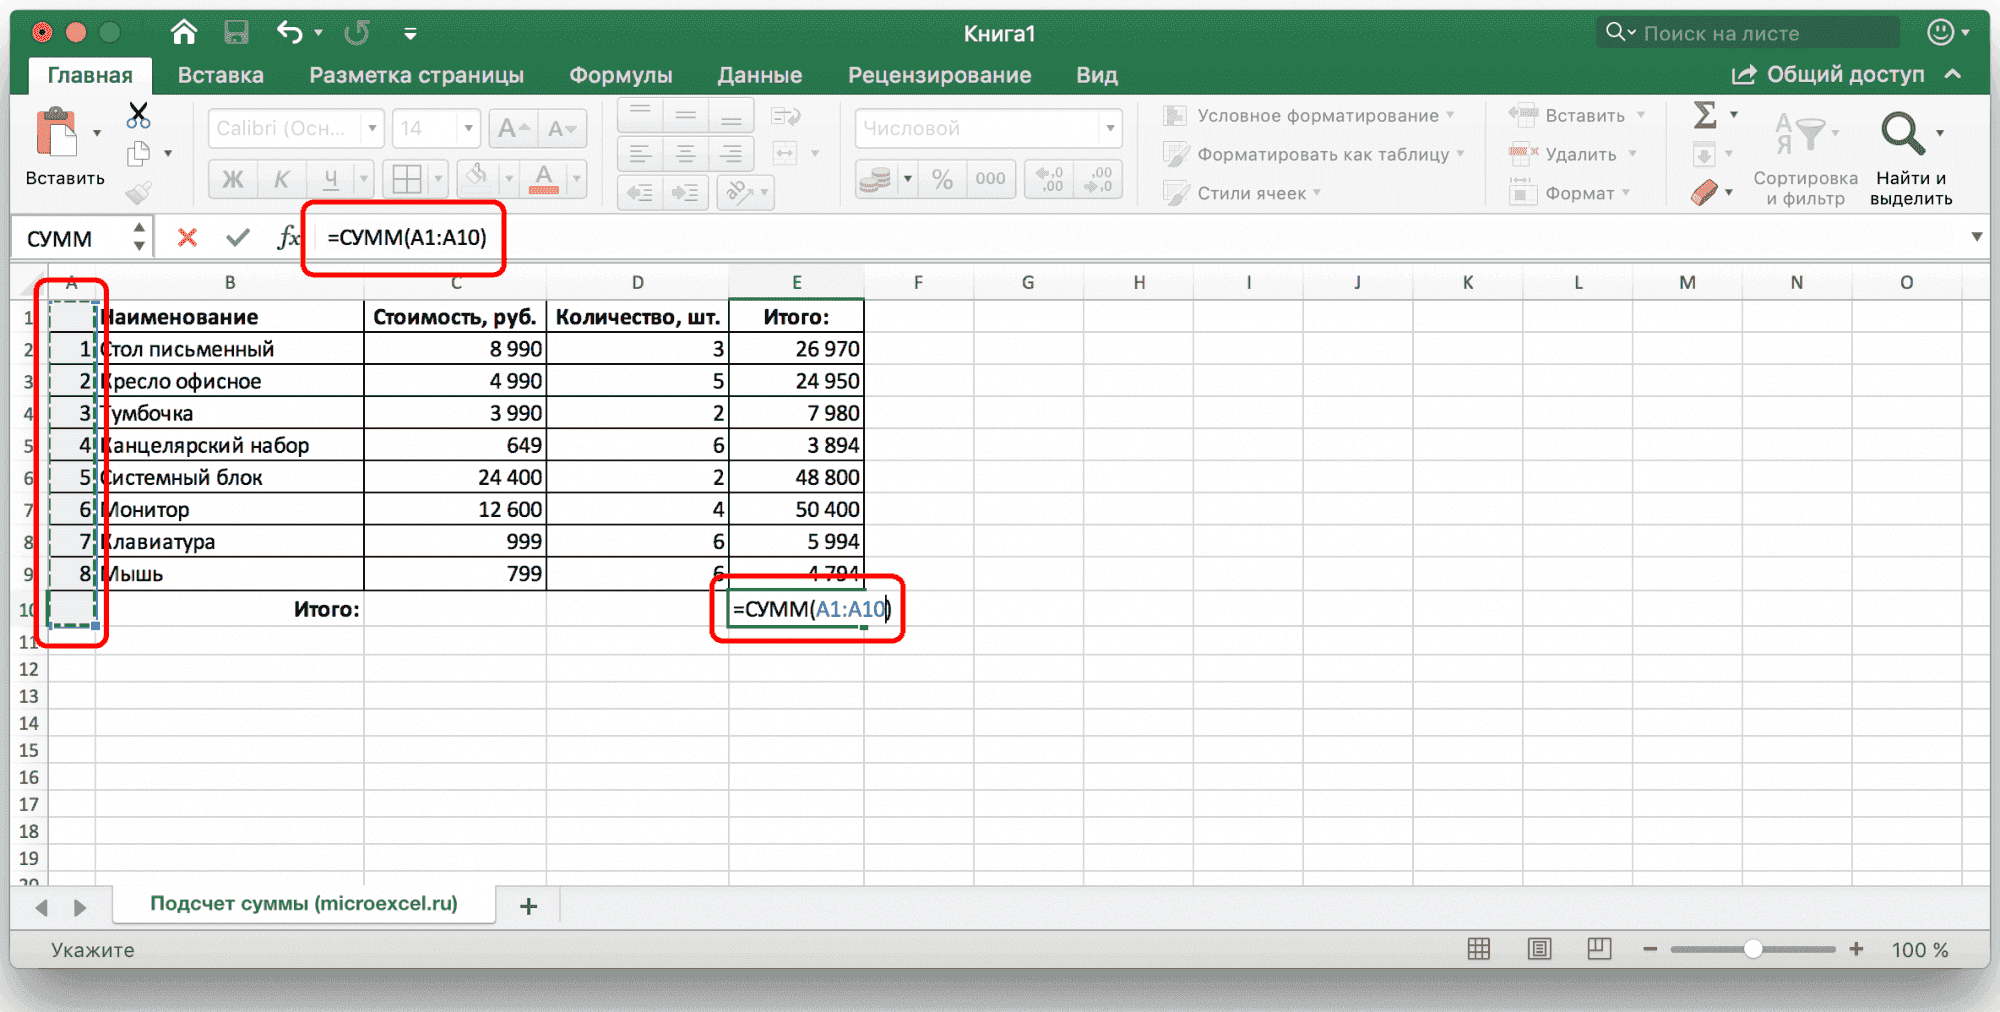This screenshot has width=2000, height=1012.
Task: Switch to the Данные ribbon tab
Action: click(x=759, y=75)
